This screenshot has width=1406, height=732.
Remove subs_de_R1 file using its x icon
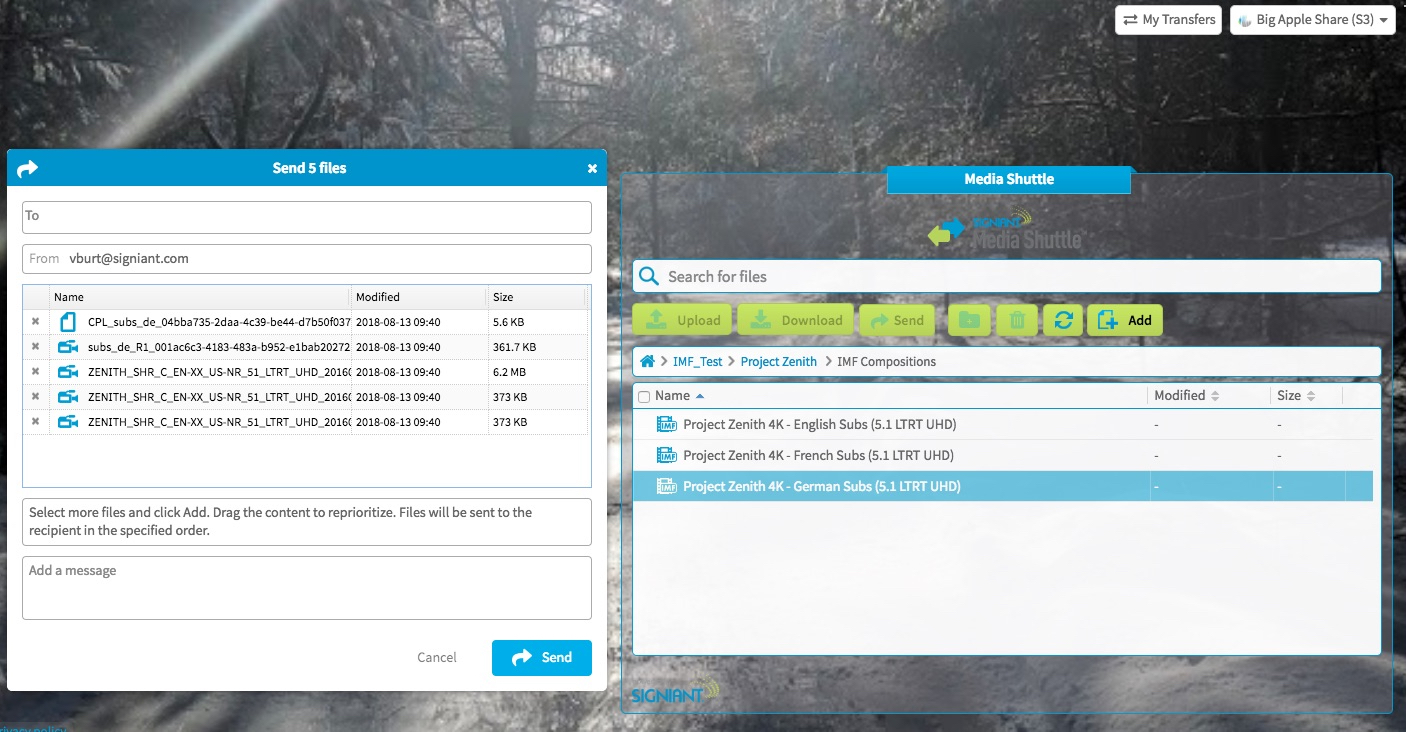[36, 347]
